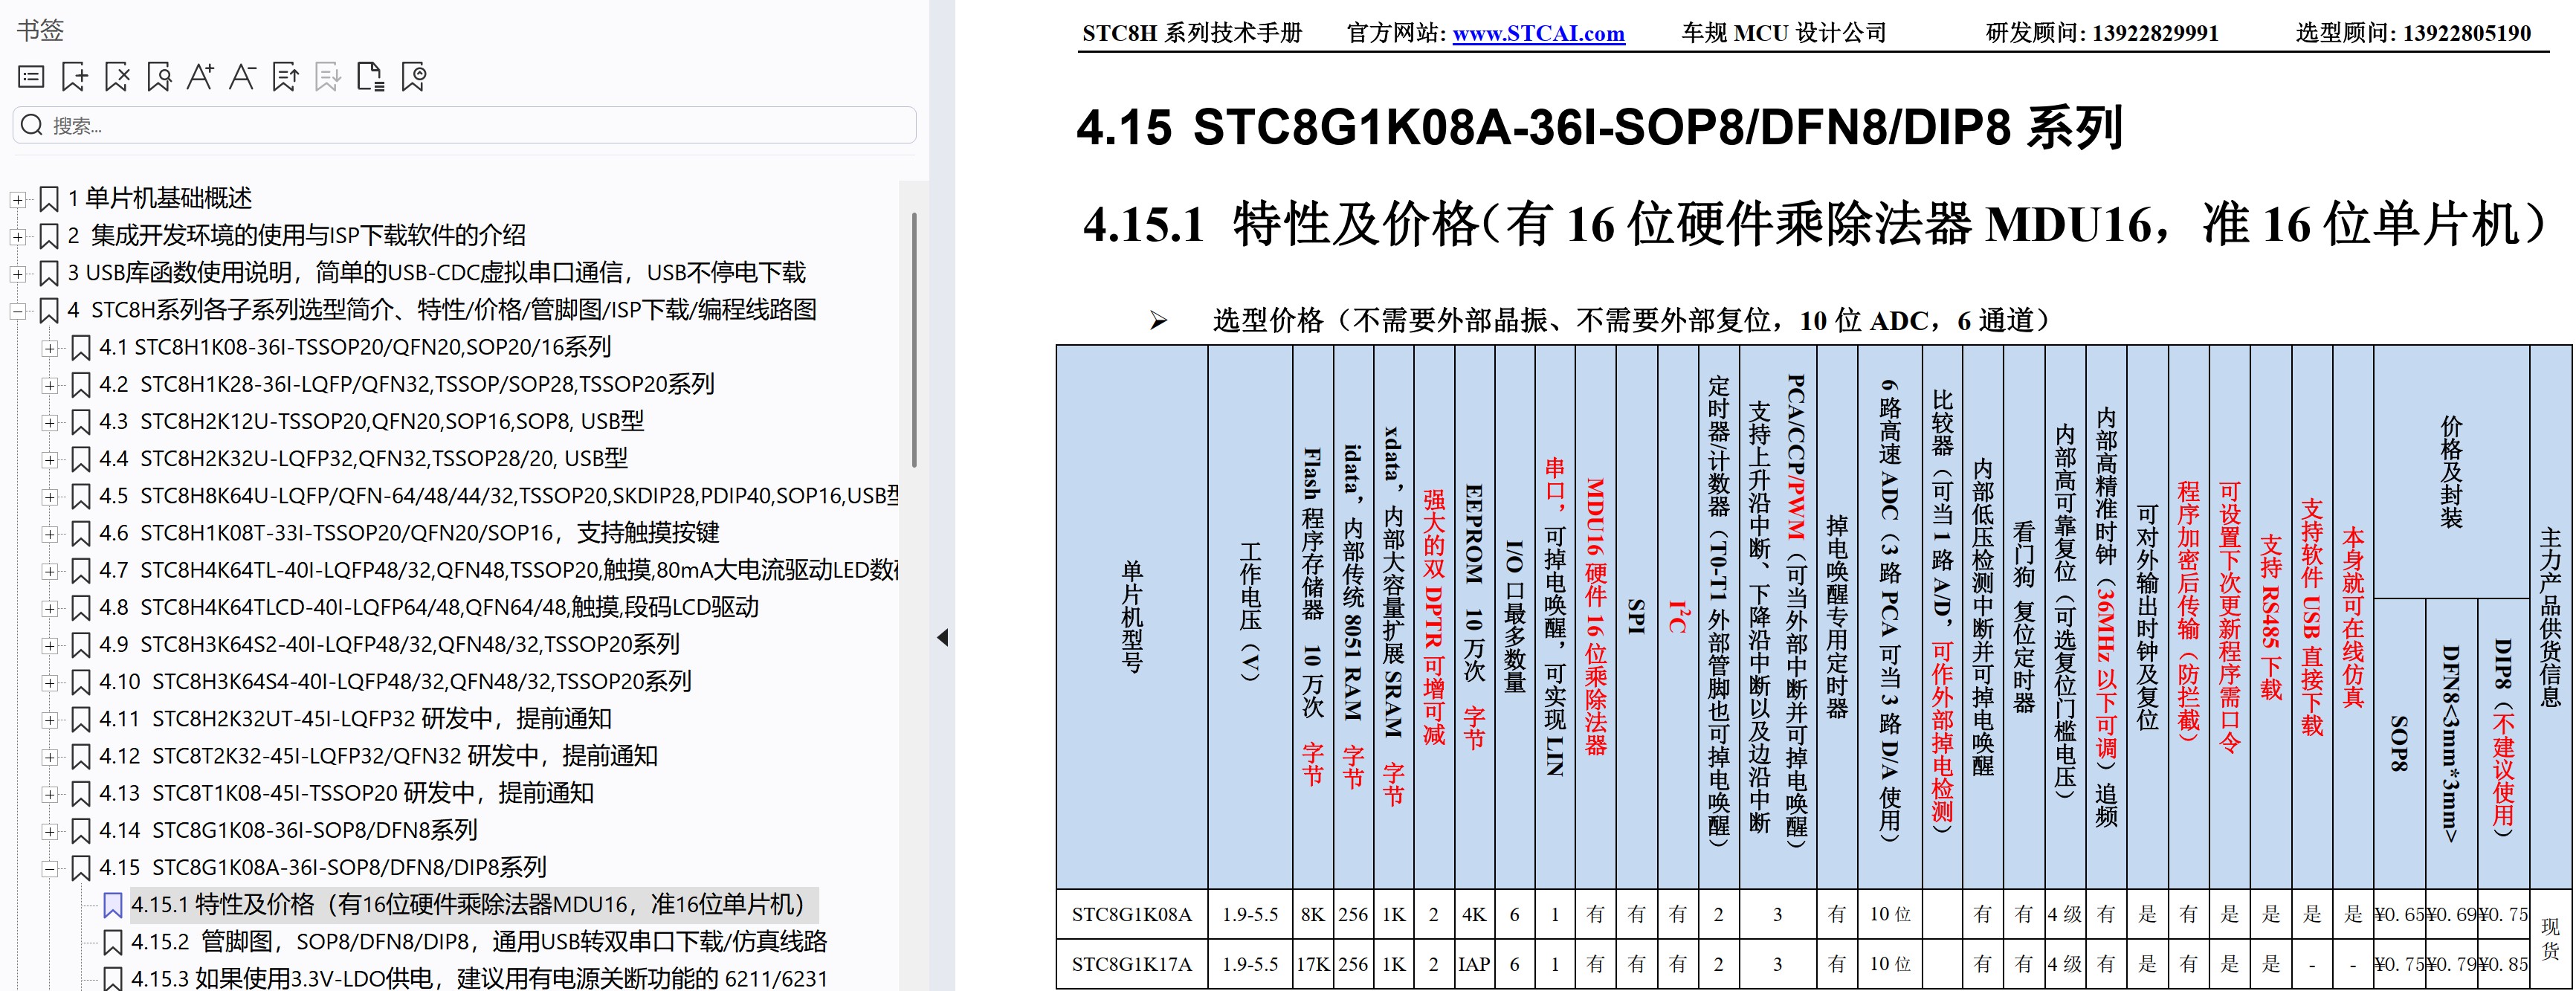Click the 4.15 STC8G1K08A-36I section heading
Image resolution: width=2576 pixels, height=991 pixels.
tap(1599, 129)
